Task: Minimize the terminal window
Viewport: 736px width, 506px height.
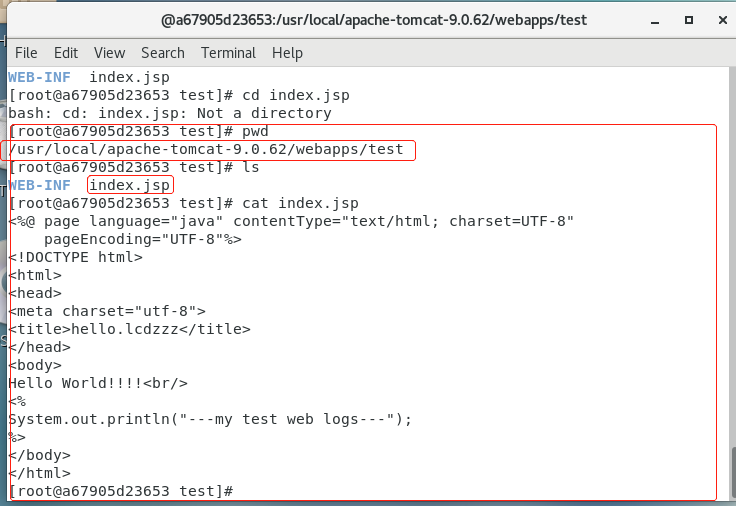Action: [x=655, y=21]
